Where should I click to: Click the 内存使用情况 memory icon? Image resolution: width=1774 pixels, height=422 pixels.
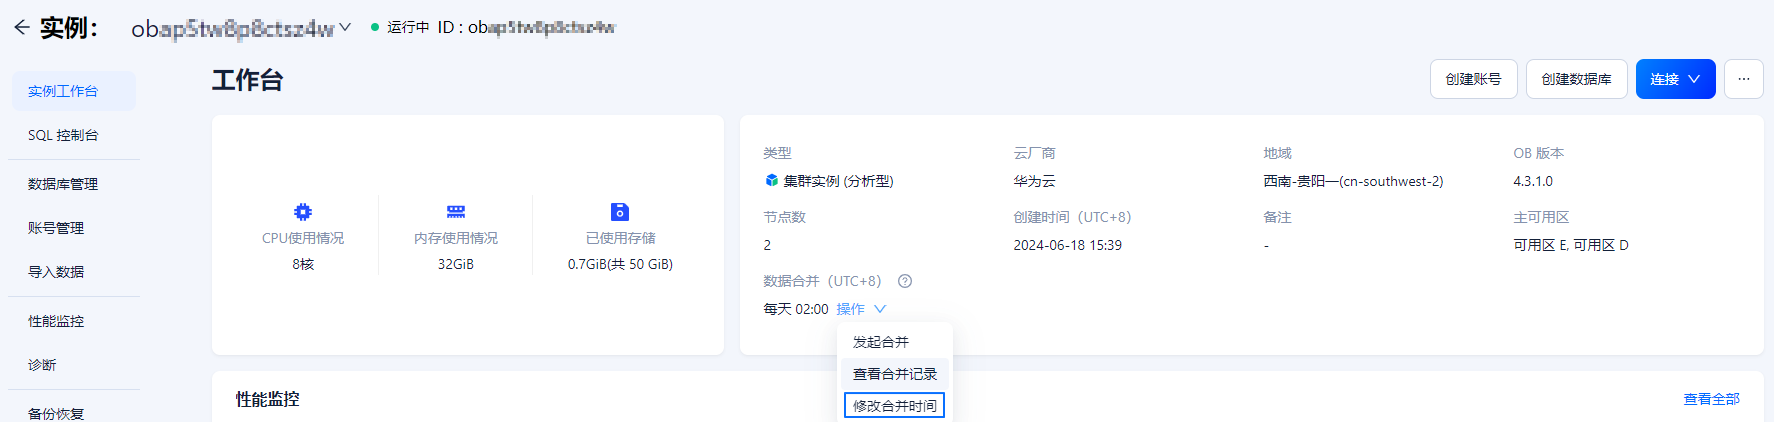[x=456, y=212]
